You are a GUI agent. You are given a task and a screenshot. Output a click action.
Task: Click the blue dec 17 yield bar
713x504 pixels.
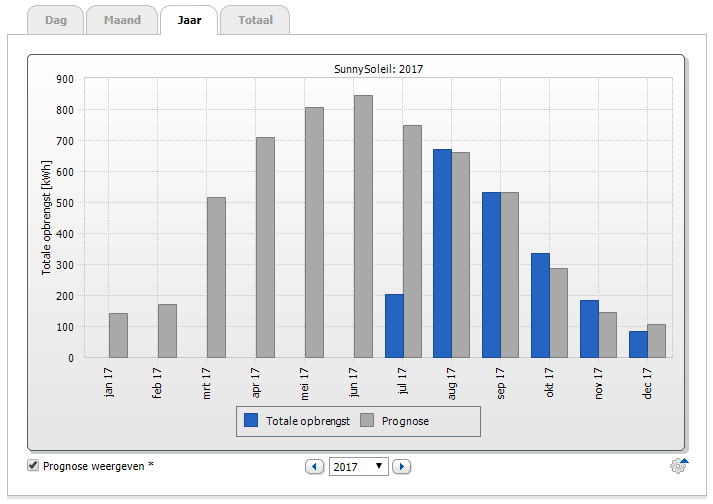click(638, 344)
